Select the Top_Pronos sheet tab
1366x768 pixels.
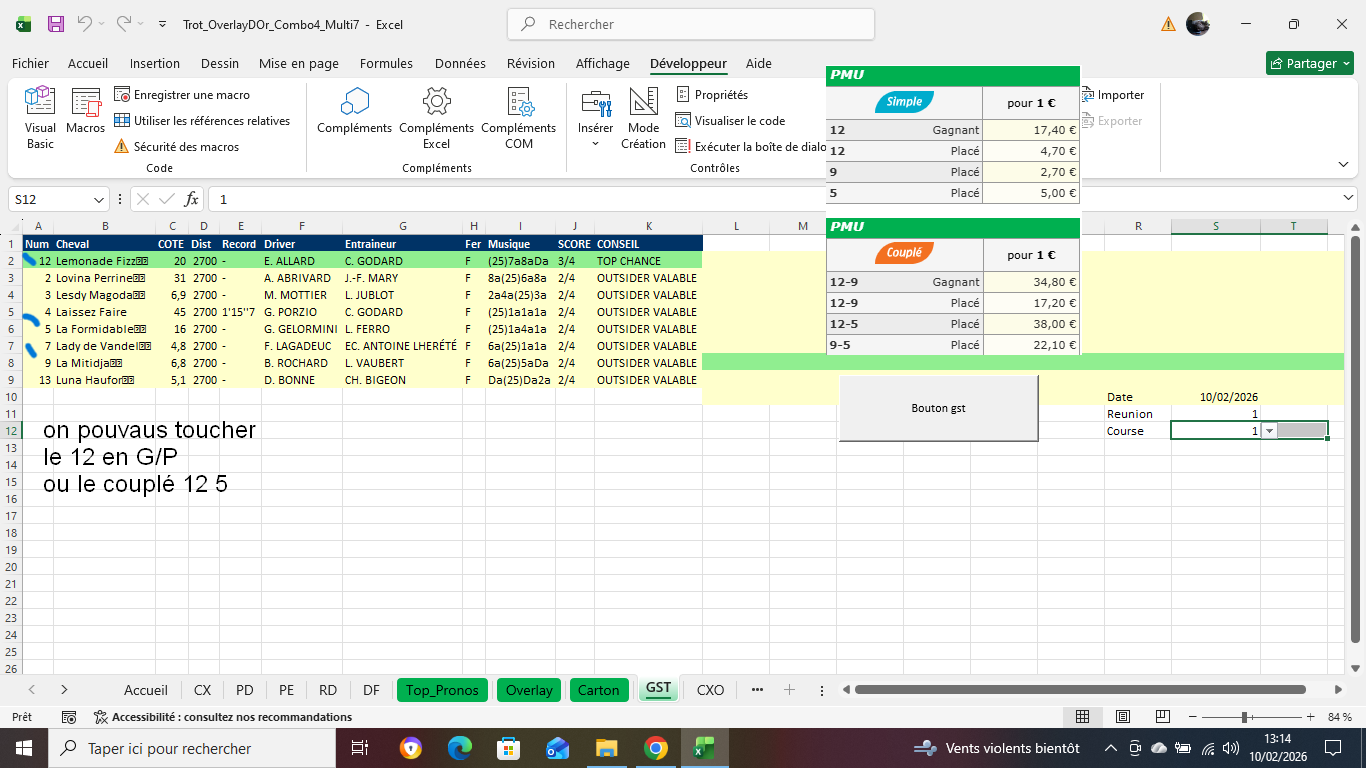click(443, 690)
